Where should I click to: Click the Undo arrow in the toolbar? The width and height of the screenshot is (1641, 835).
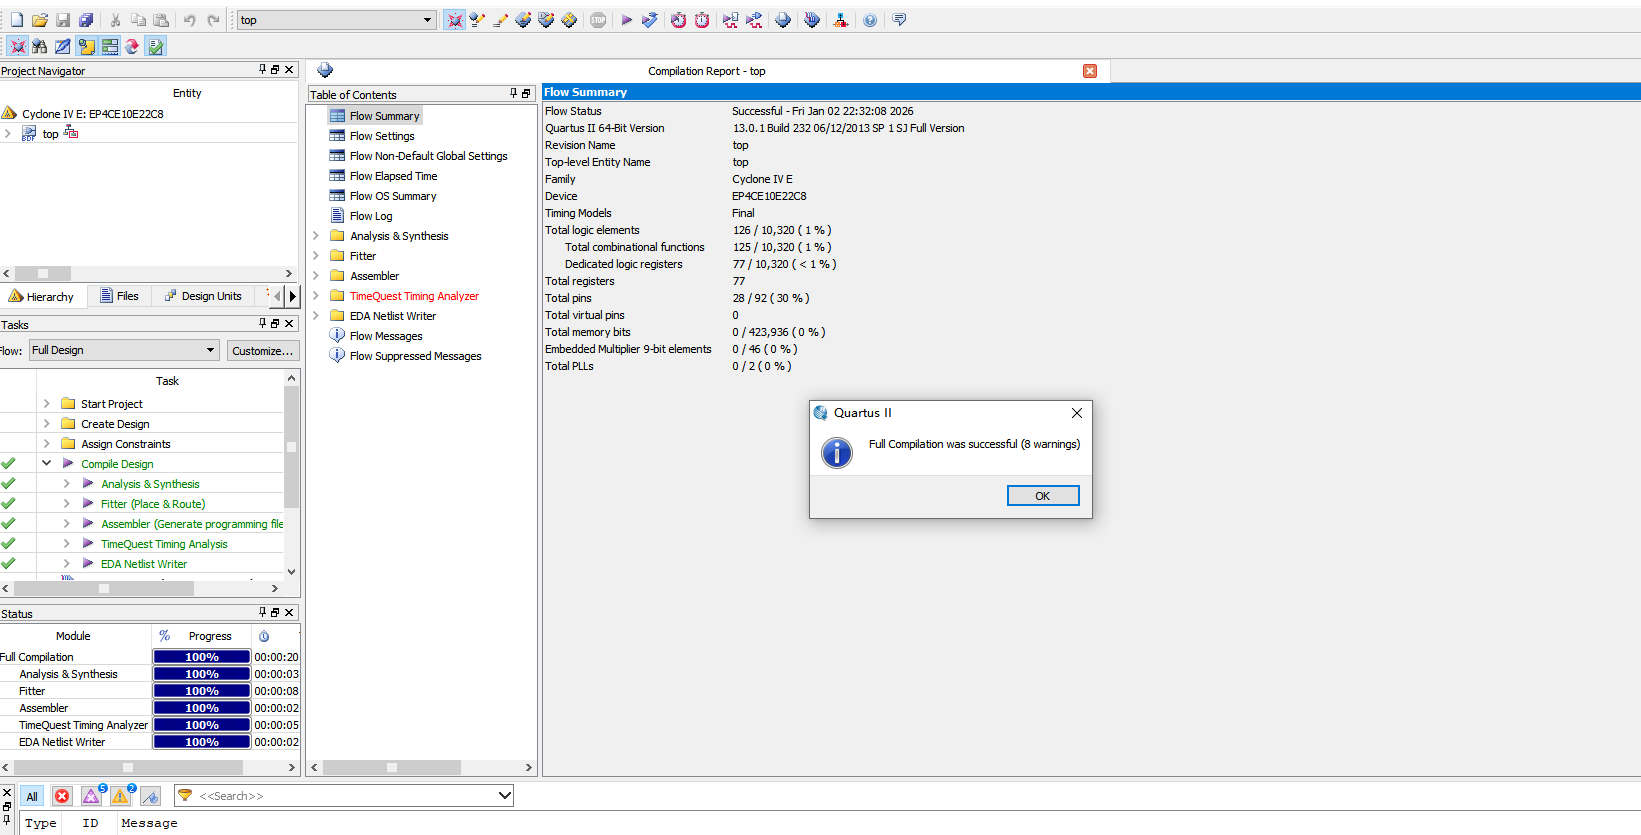coord(190,20)
